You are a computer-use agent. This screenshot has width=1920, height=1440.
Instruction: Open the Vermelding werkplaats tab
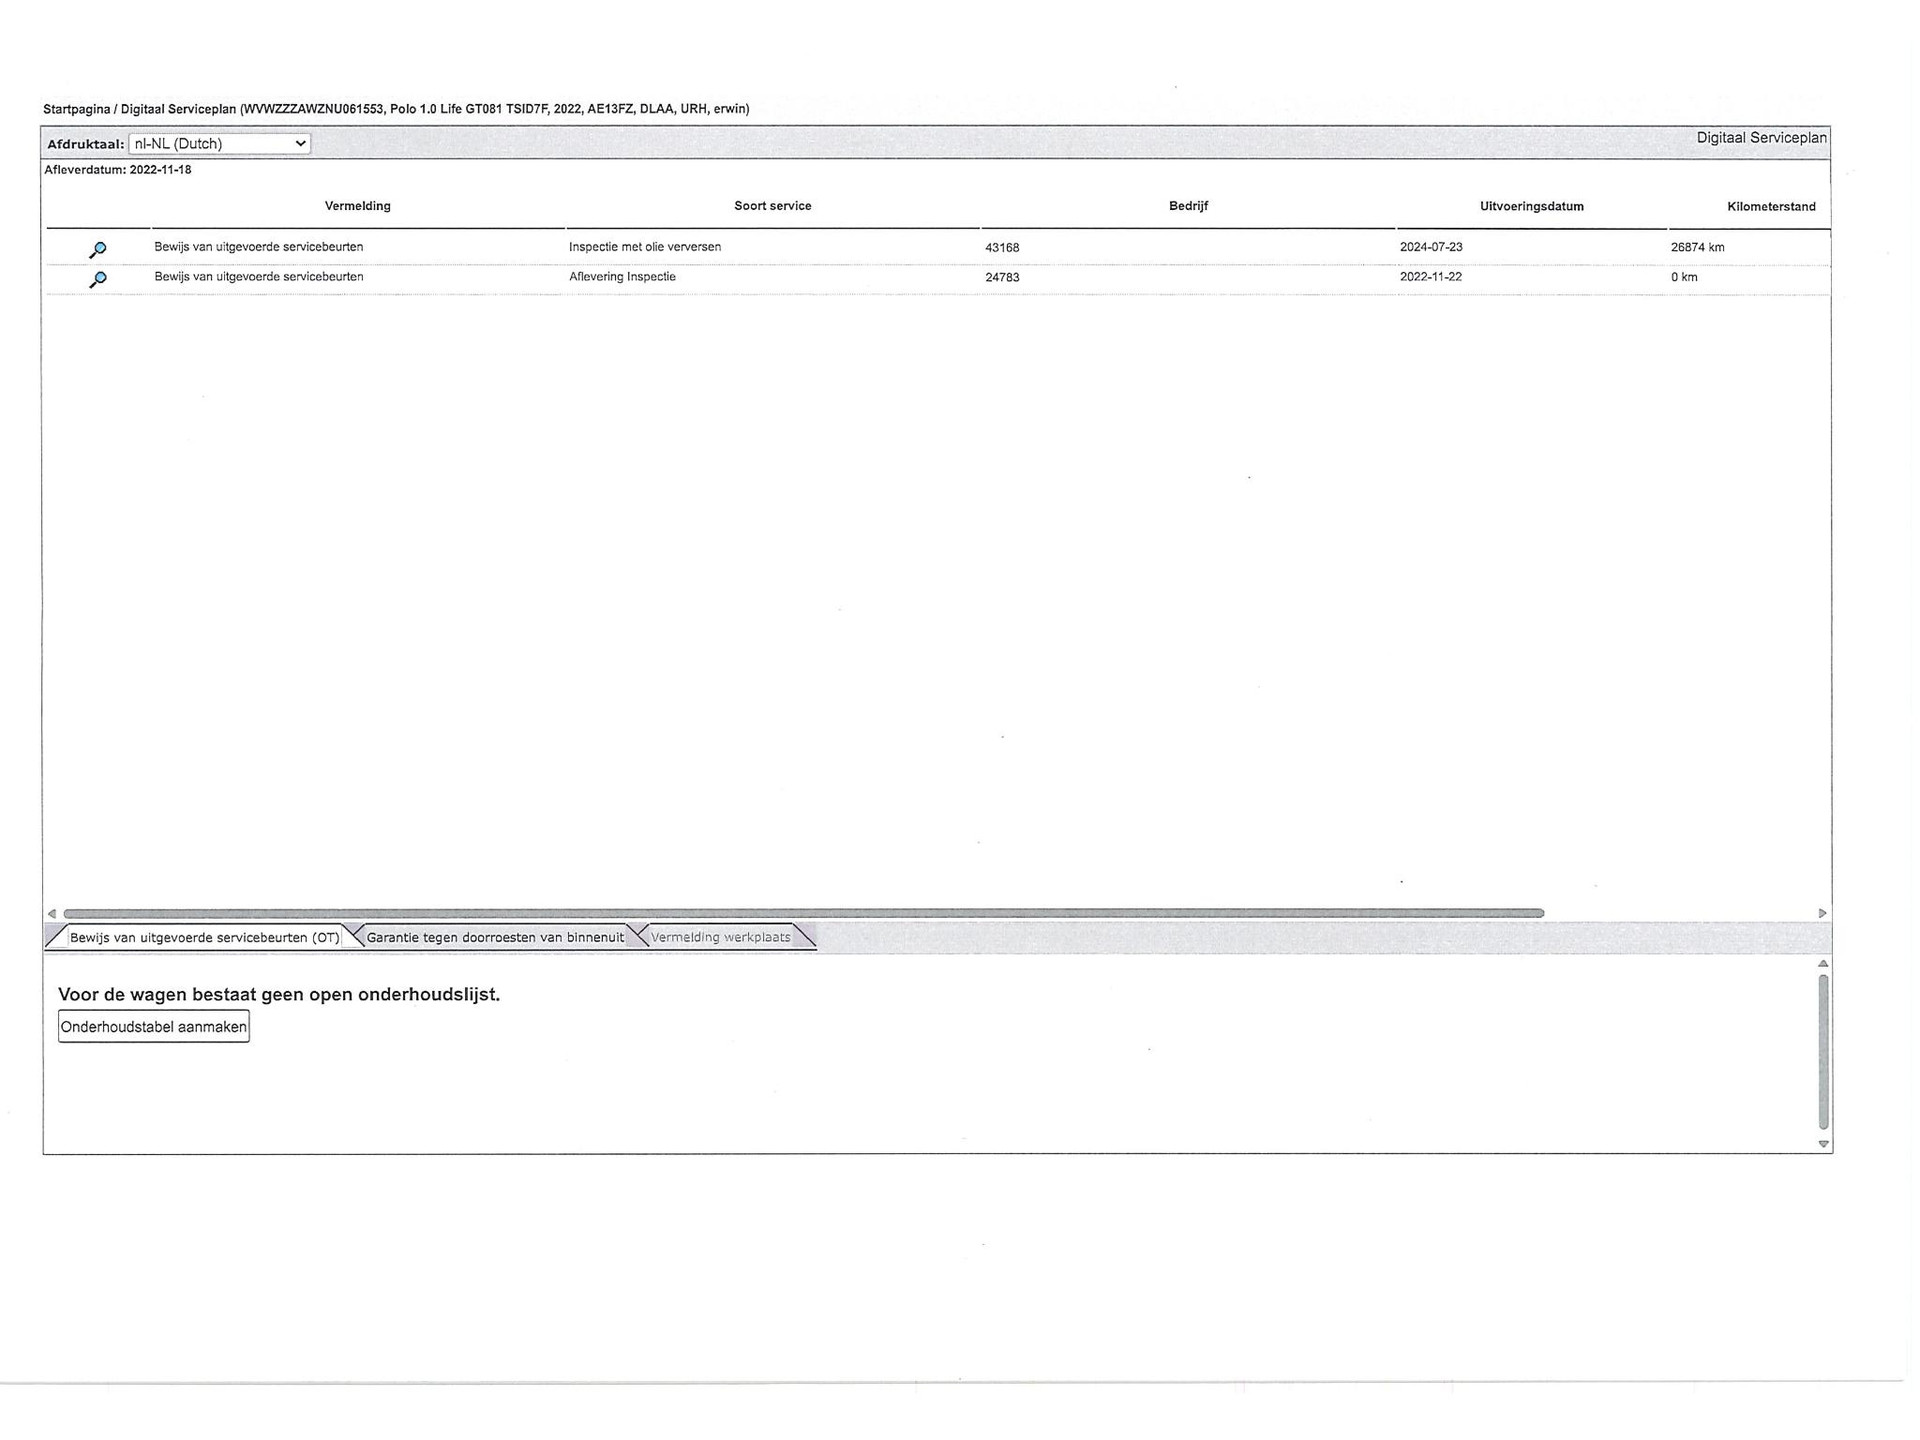tap(720, 937)
